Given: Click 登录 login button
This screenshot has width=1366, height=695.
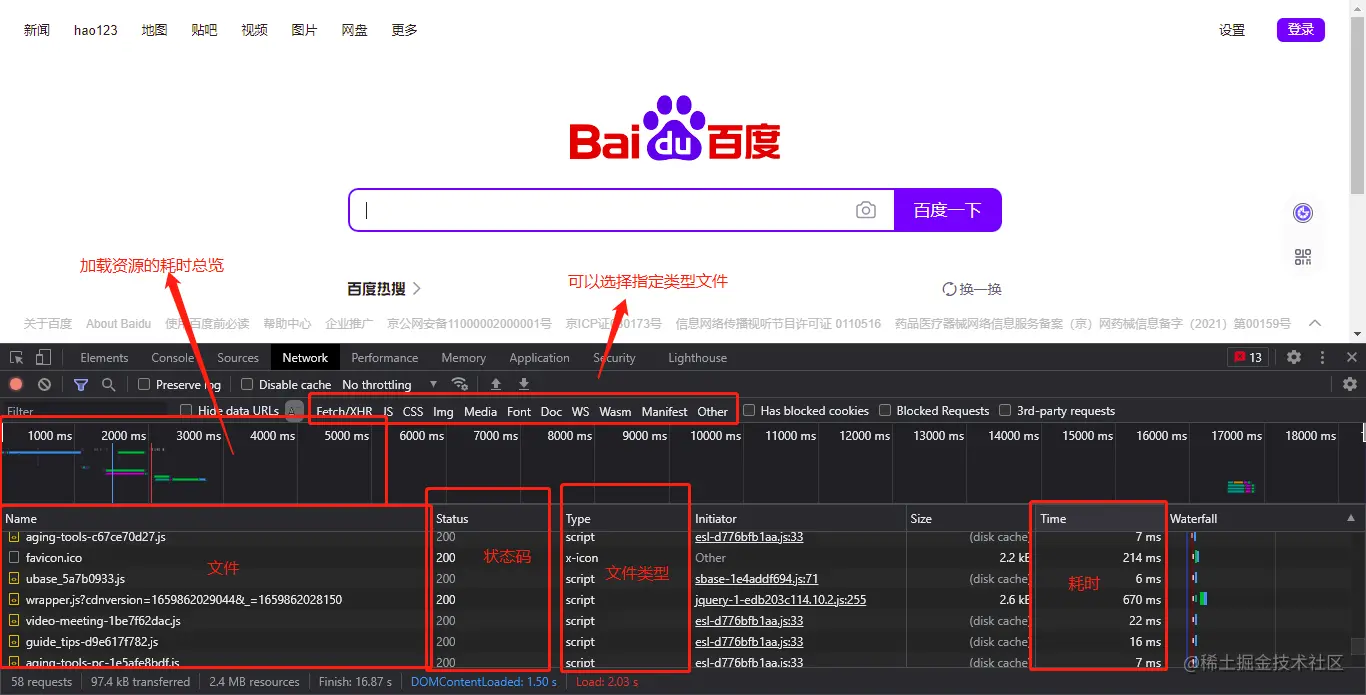Looking at the screenshot, I should (x=1301, y=30).
